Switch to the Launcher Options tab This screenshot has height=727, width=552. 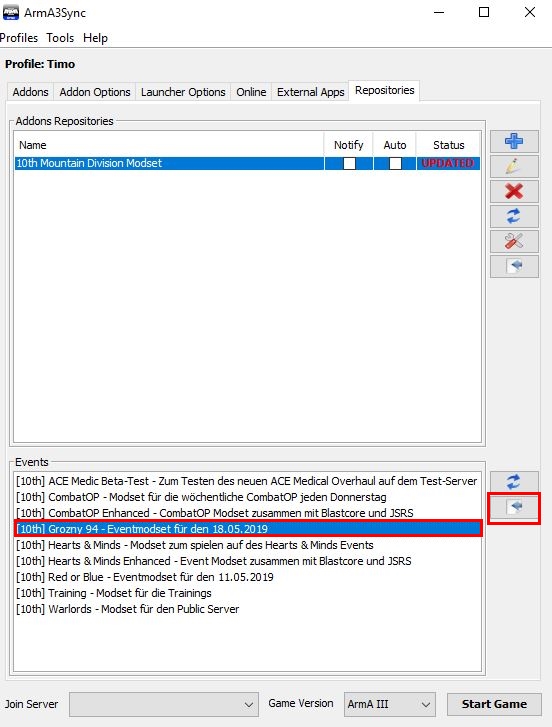point(183,92)
